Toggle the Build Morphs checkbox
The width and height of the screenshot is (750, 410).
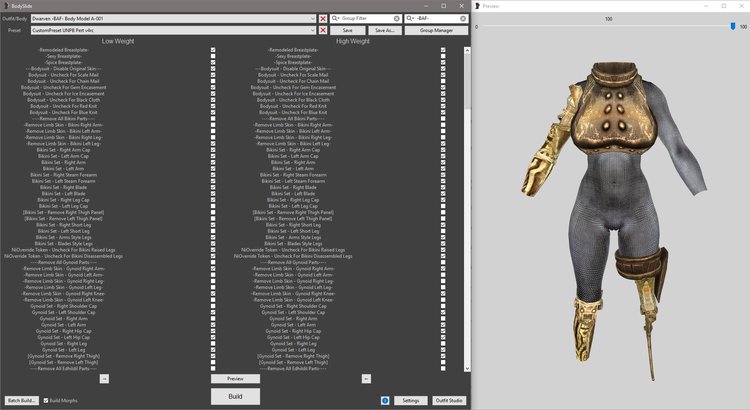click(46, 400)
